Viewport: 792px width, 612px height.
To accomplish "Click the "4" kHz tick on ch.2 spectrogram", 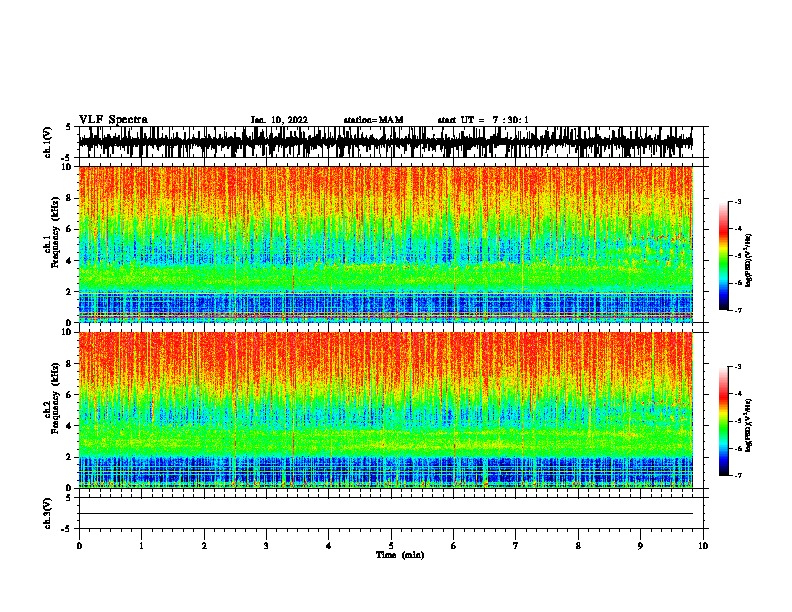I will click(x=70, y=426).
